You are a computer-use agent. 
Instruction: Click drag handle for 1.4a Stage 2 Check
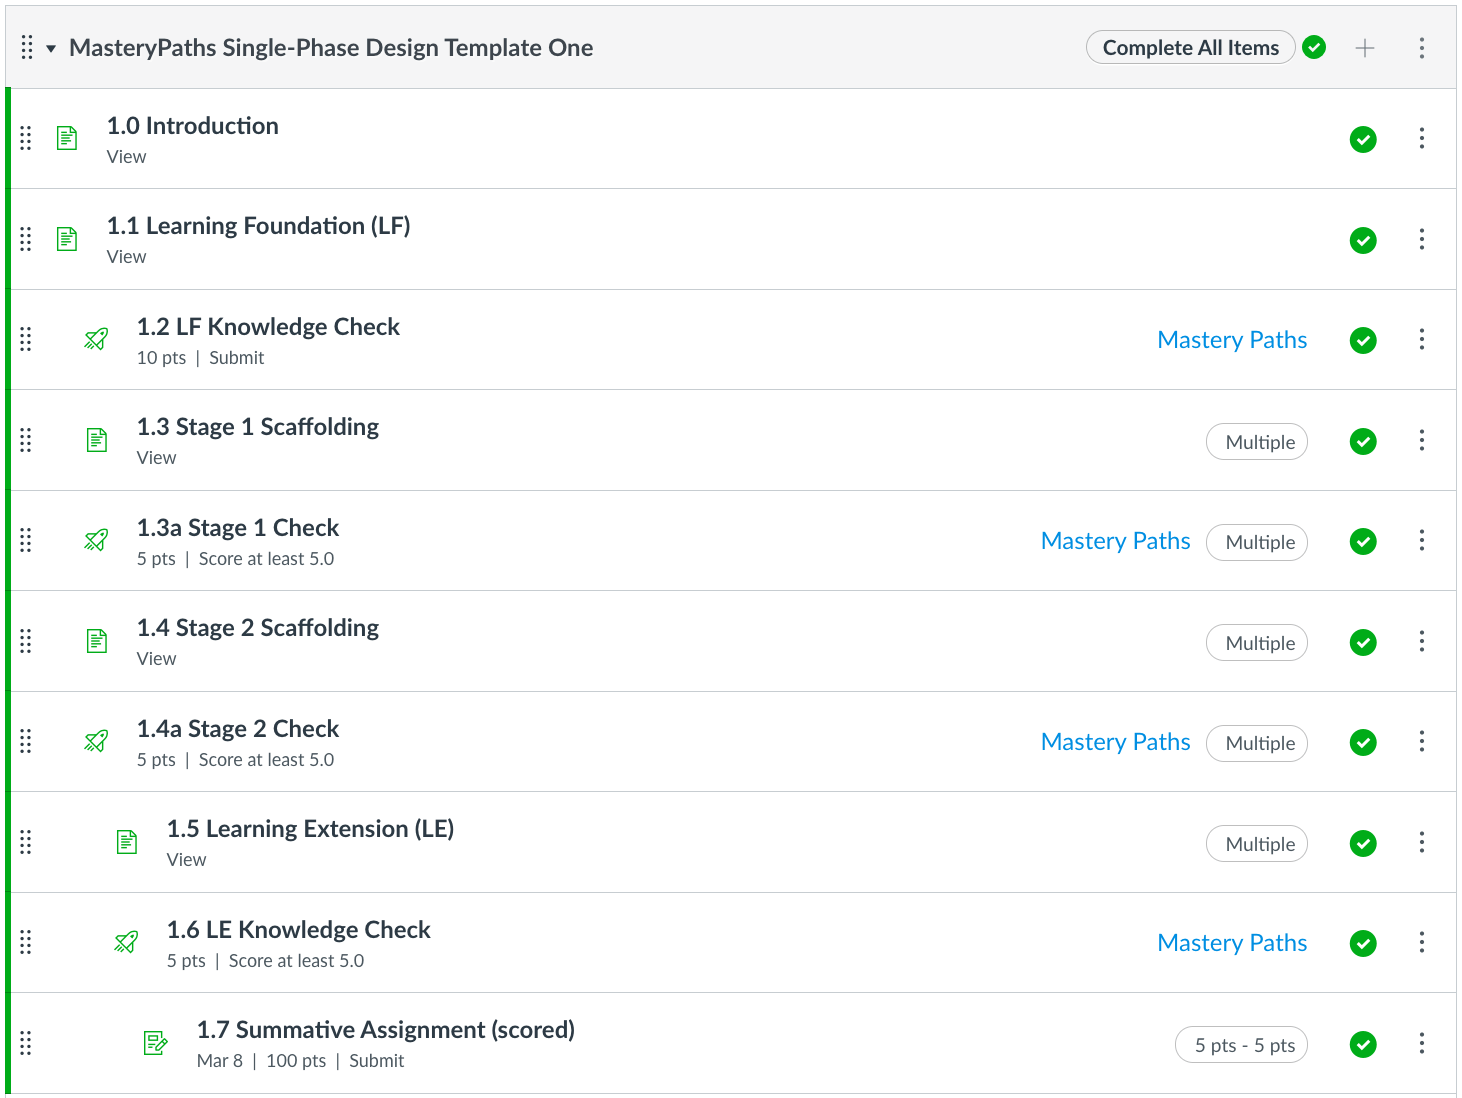coord(26,741)
